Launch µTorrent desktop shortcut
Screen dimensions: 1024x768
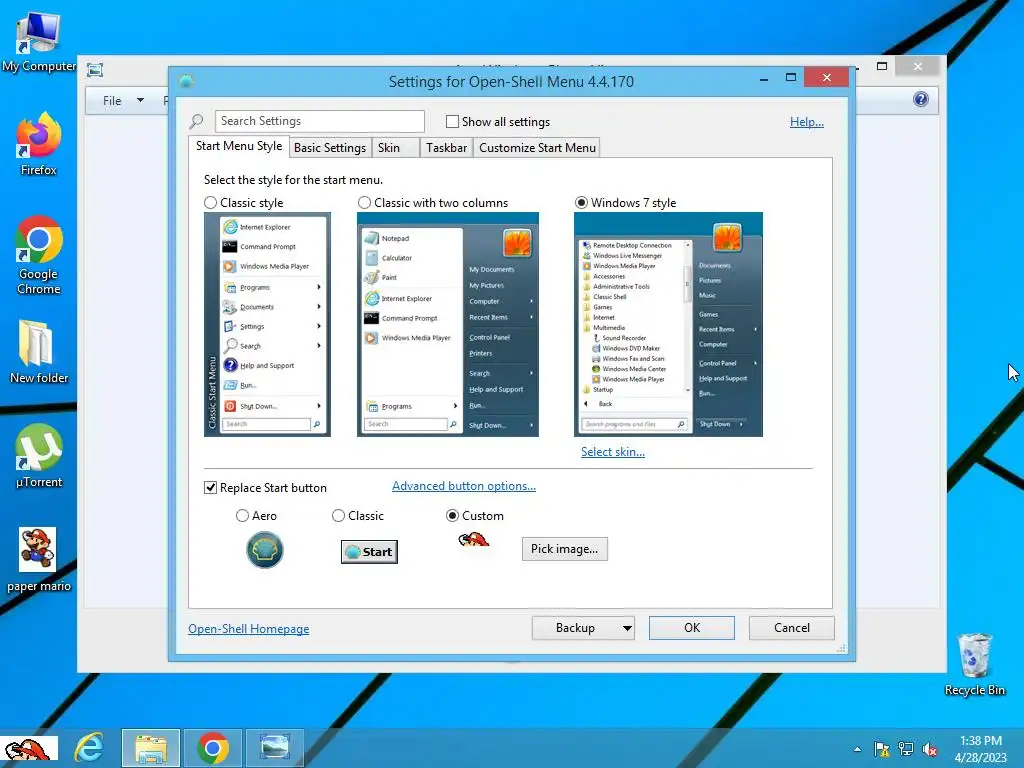39,456
